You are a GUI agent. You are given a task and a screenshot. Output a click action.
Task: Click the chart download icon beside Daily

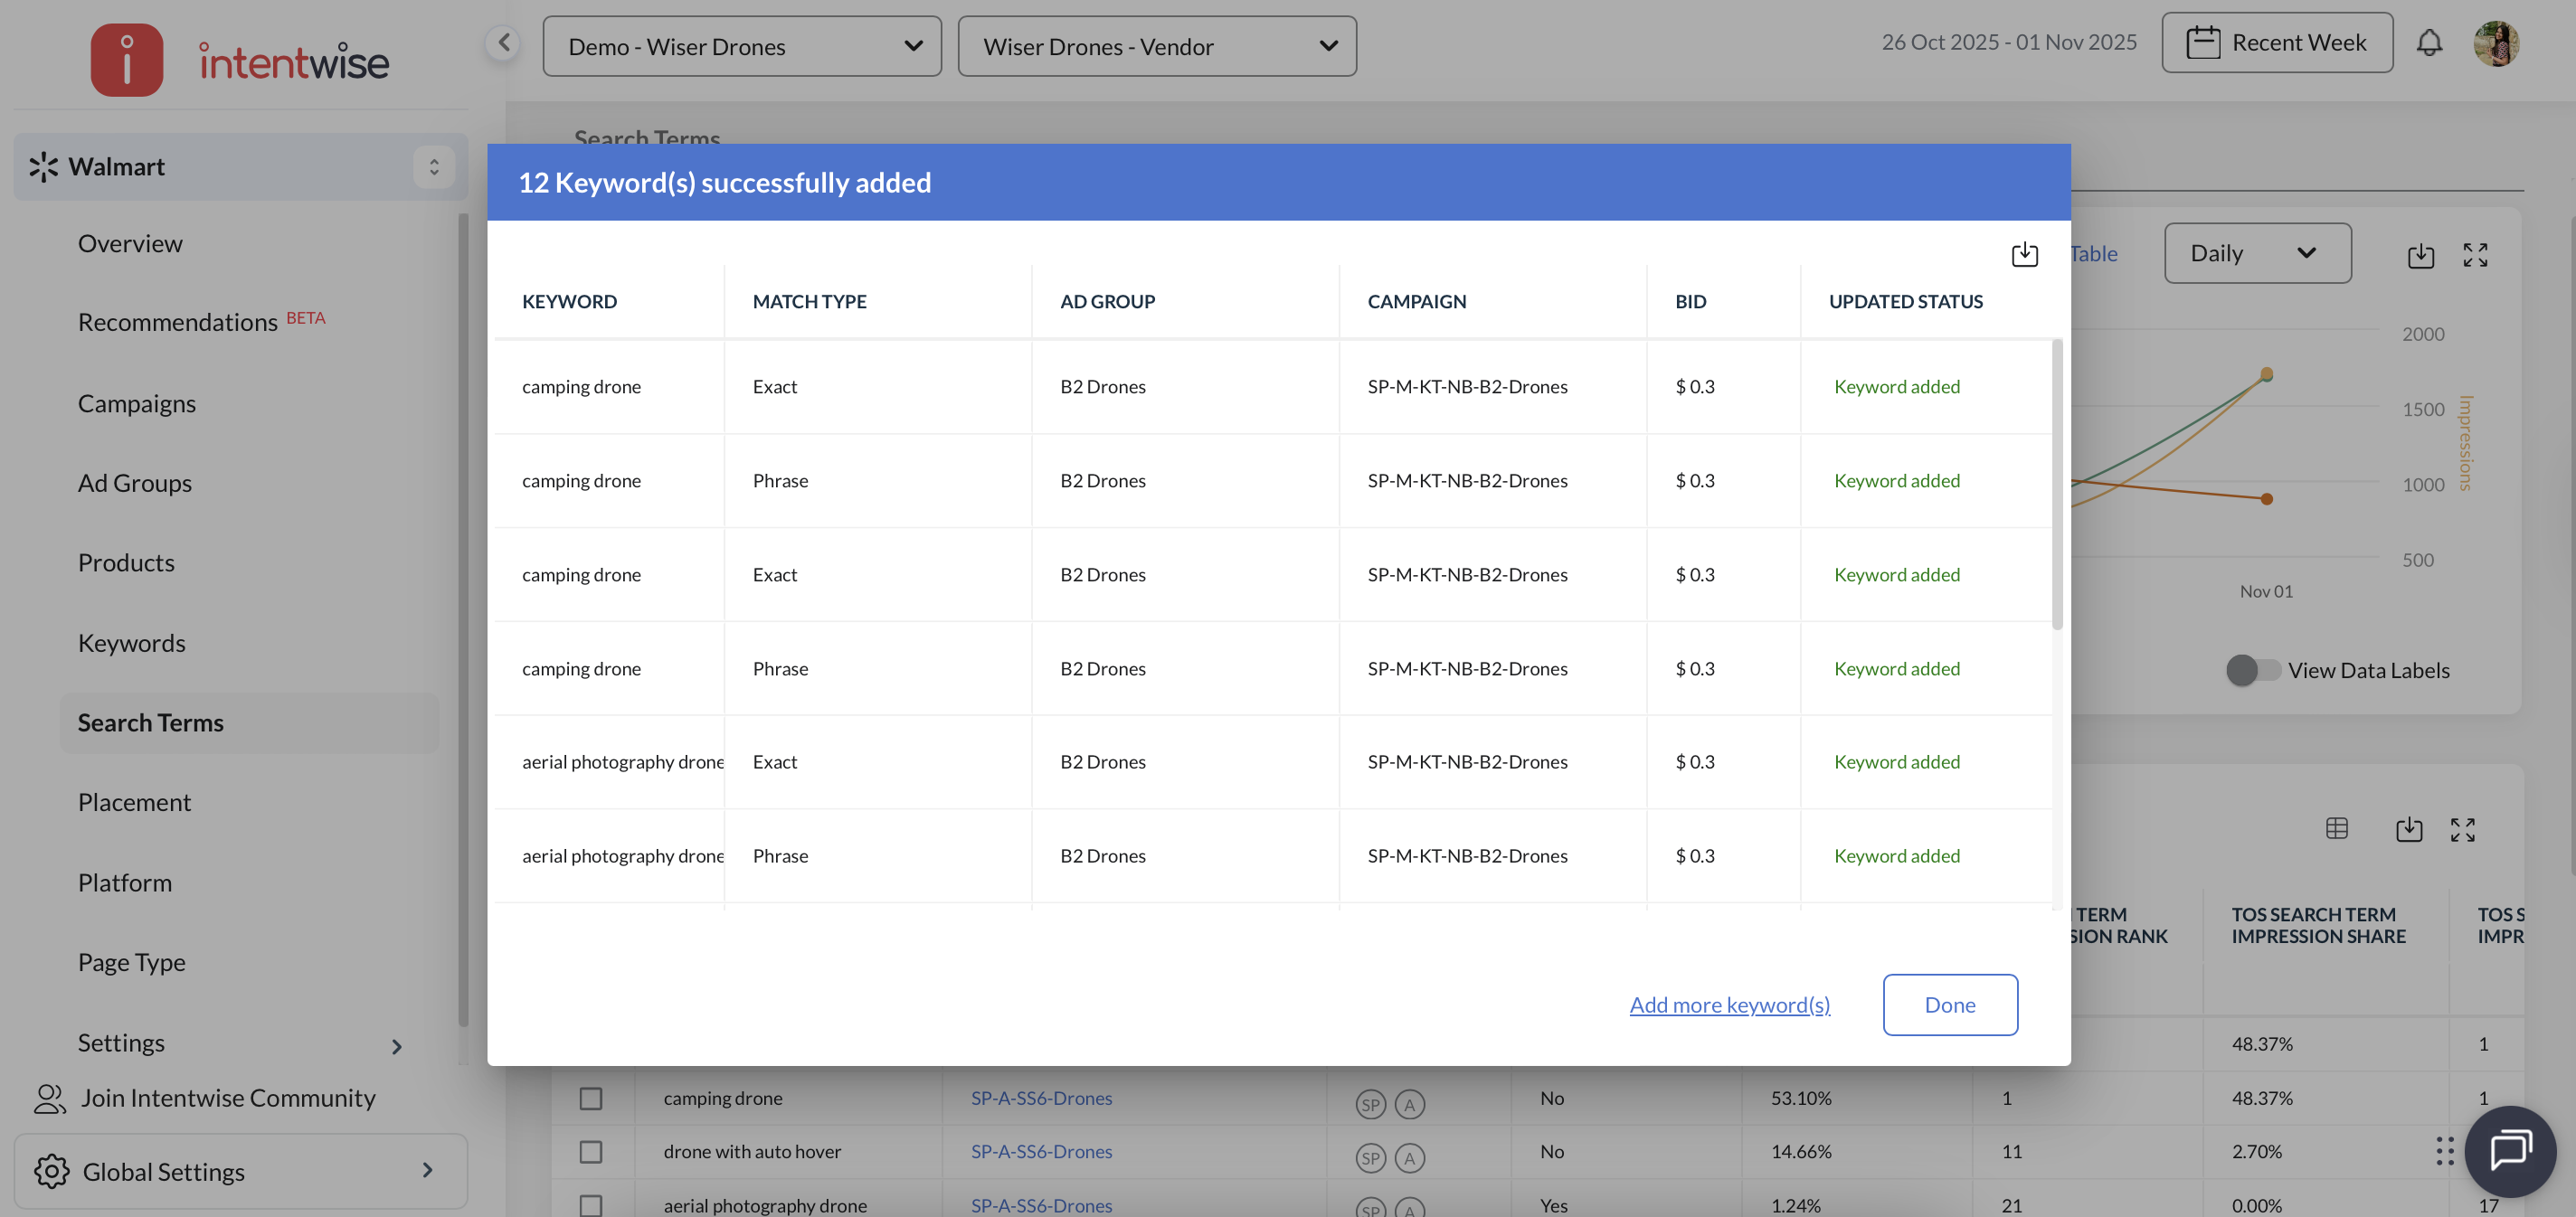pos(2420,255)
